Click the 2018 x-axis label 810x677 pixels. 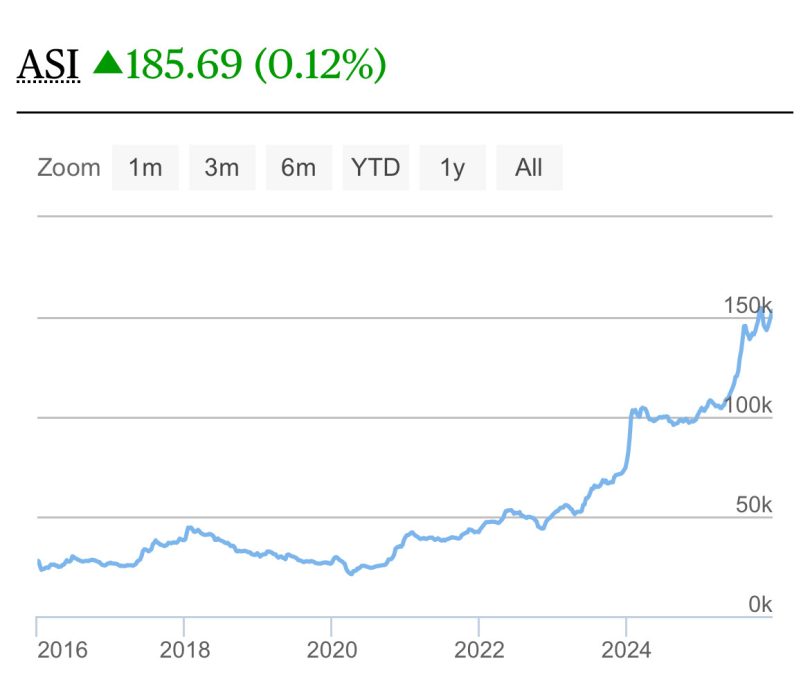(185, 651)
